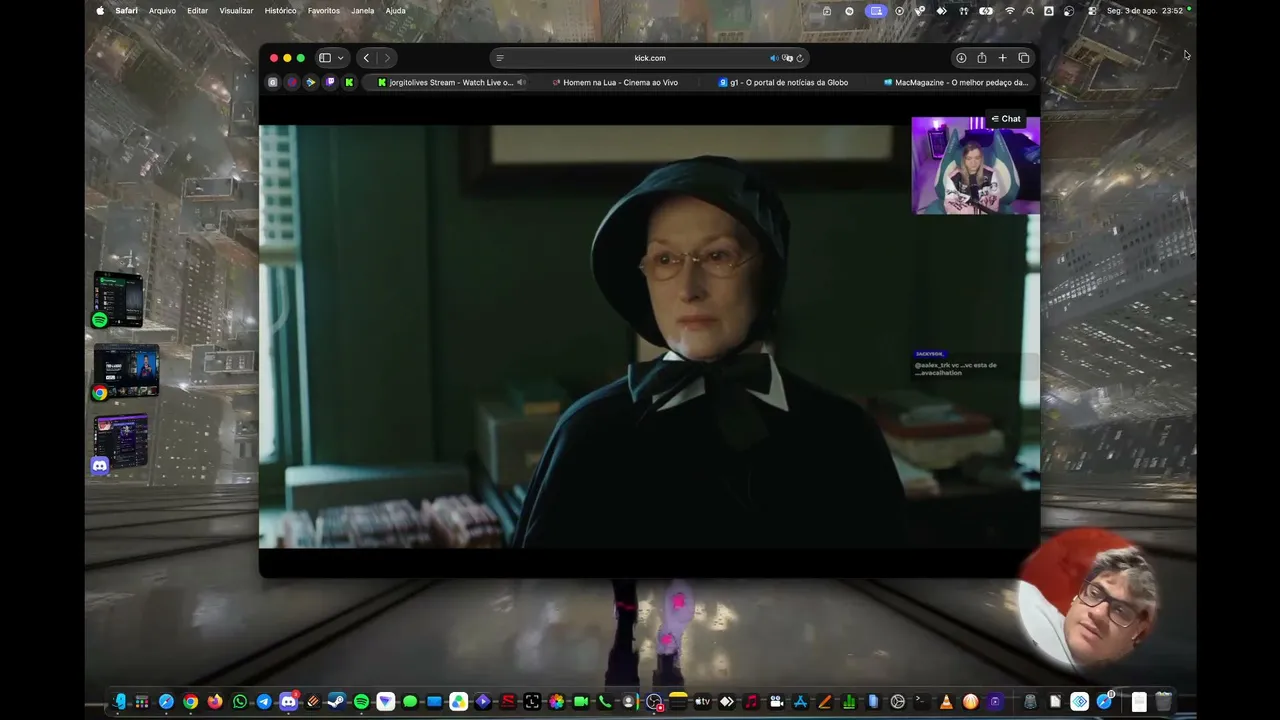The height and width of the screenshot is (720, 1280).
Task: Open a new tab with the plus button
Action: click(1002, 58)
